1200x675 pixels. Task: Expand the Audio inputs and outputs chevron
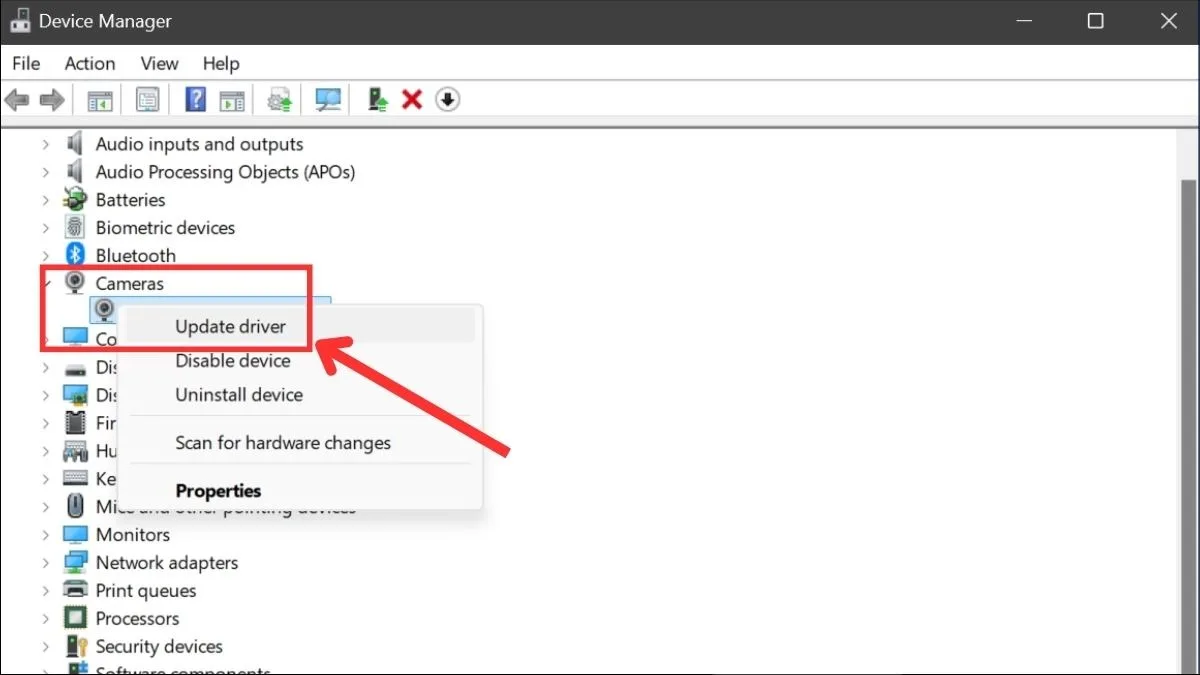[x=45, y=145]
